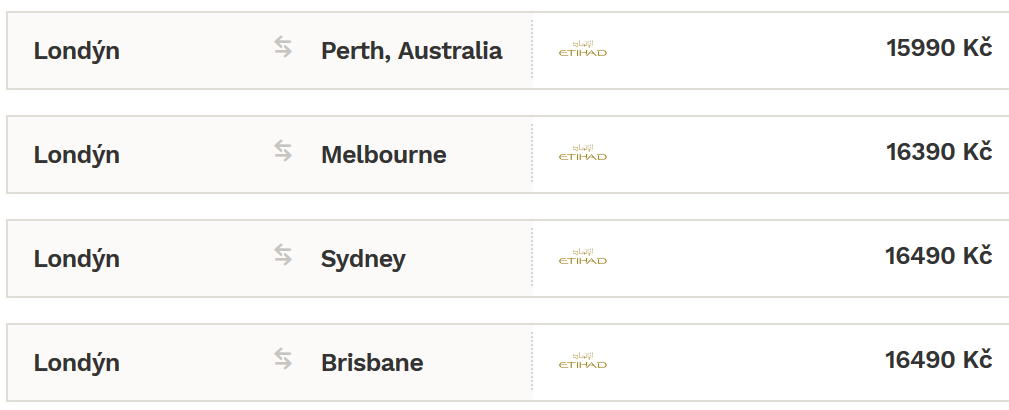Click Londýn origin in the Sydney row
The width and height of the screenshot is (1009, 410).
(77, 259)
